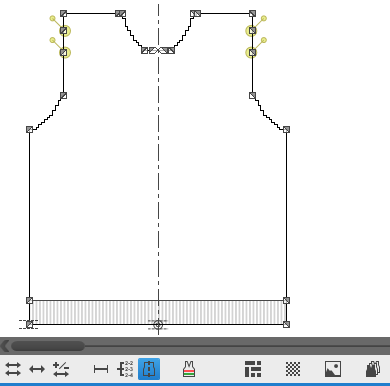Screen dimensions: 390x386
Task: Toggle the highlighted symmetry axis button
Action: [149, 369]
